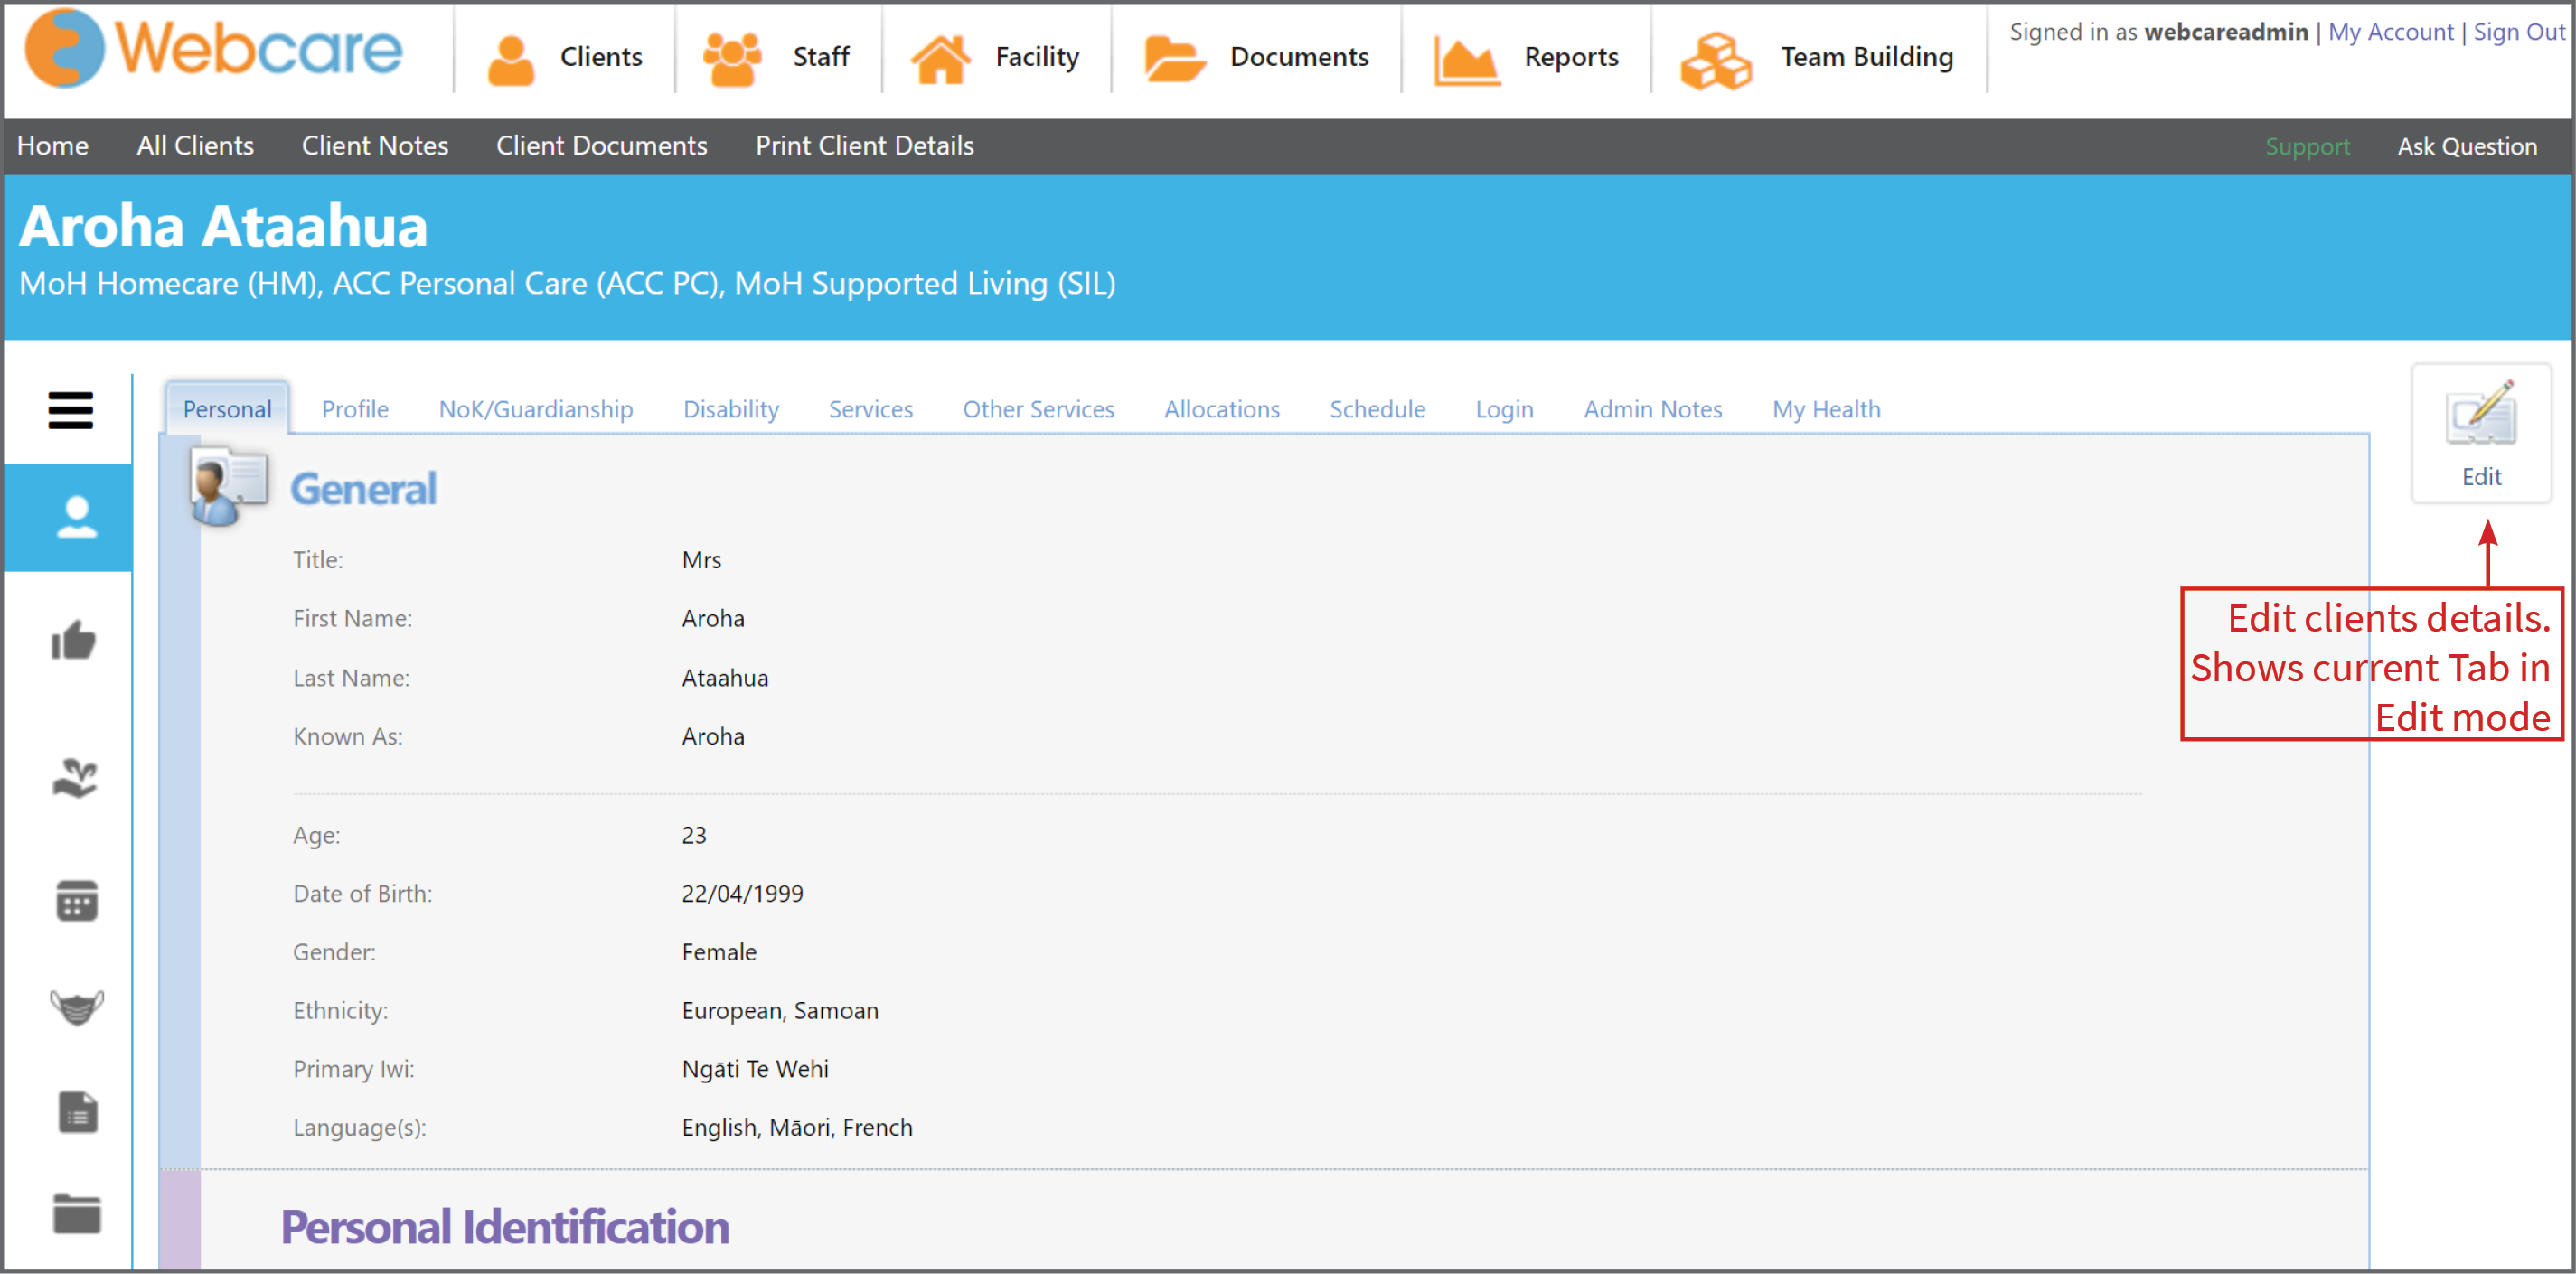Click the Ethnicity value European, Samoan
This screenshot has width=2576, height=1274.
(x=780, y=1011)
